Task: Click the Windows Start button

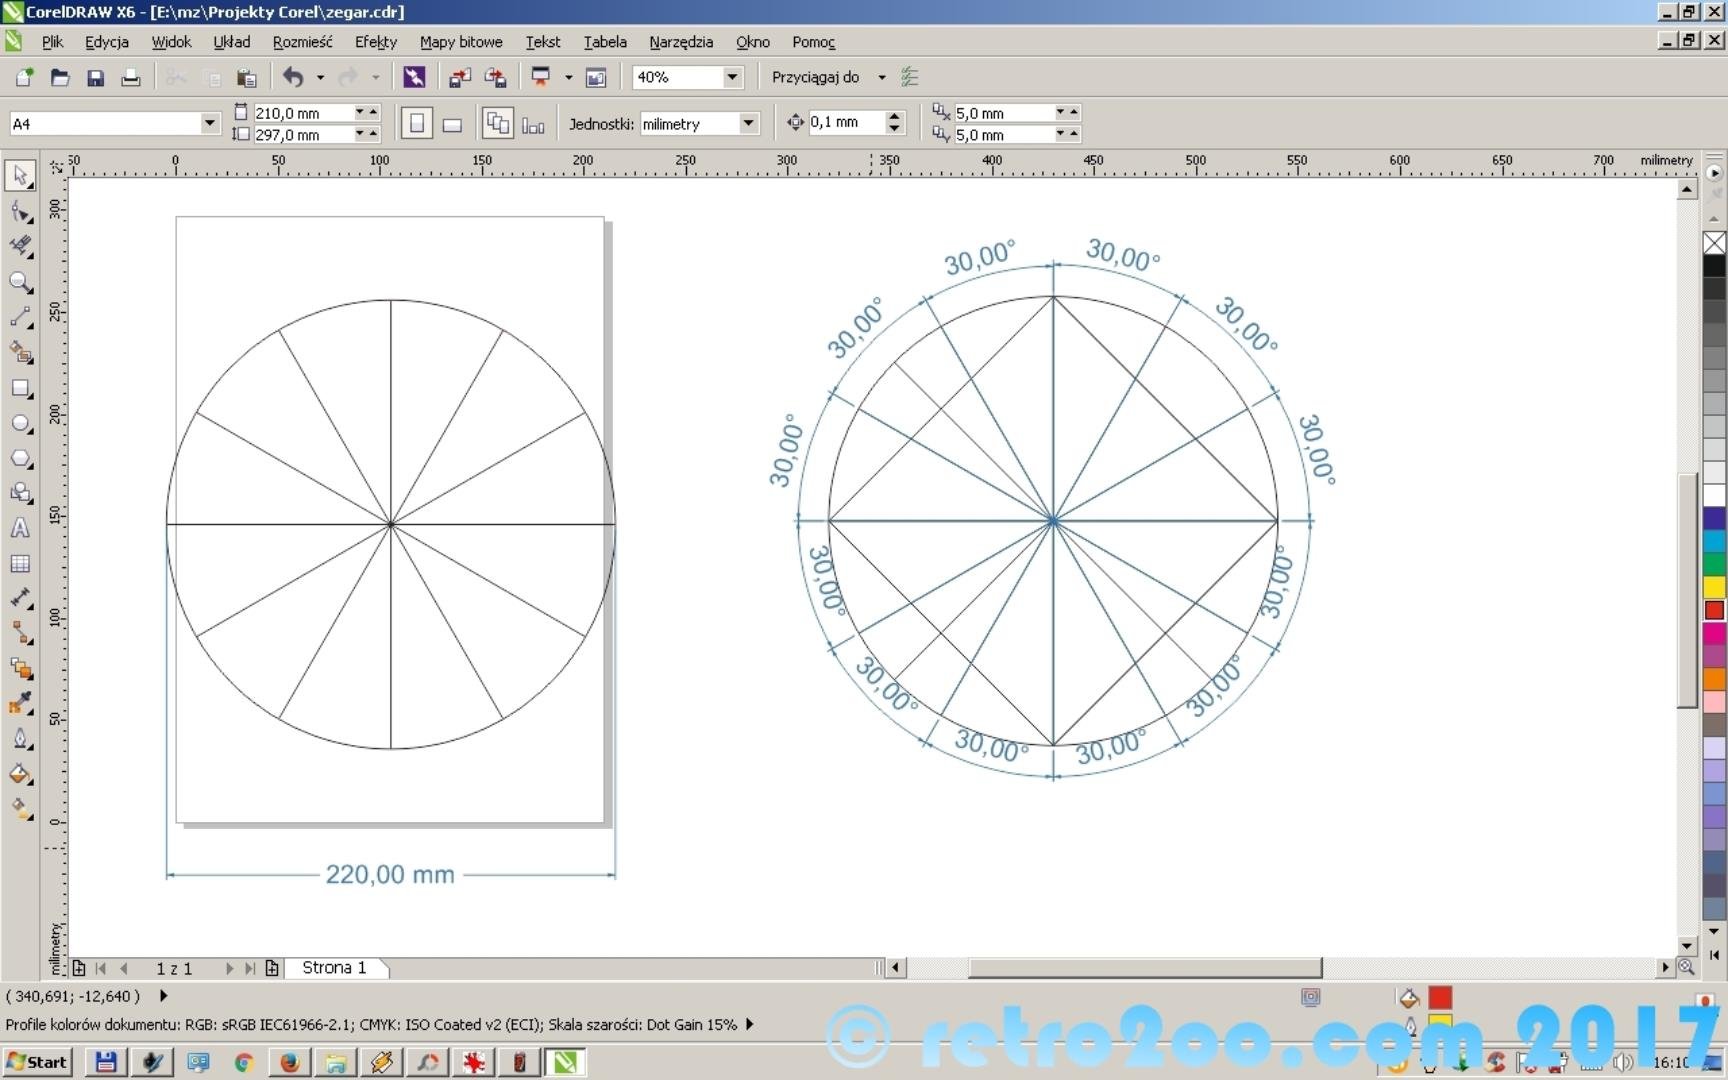Action: [x=38, y=1062]
